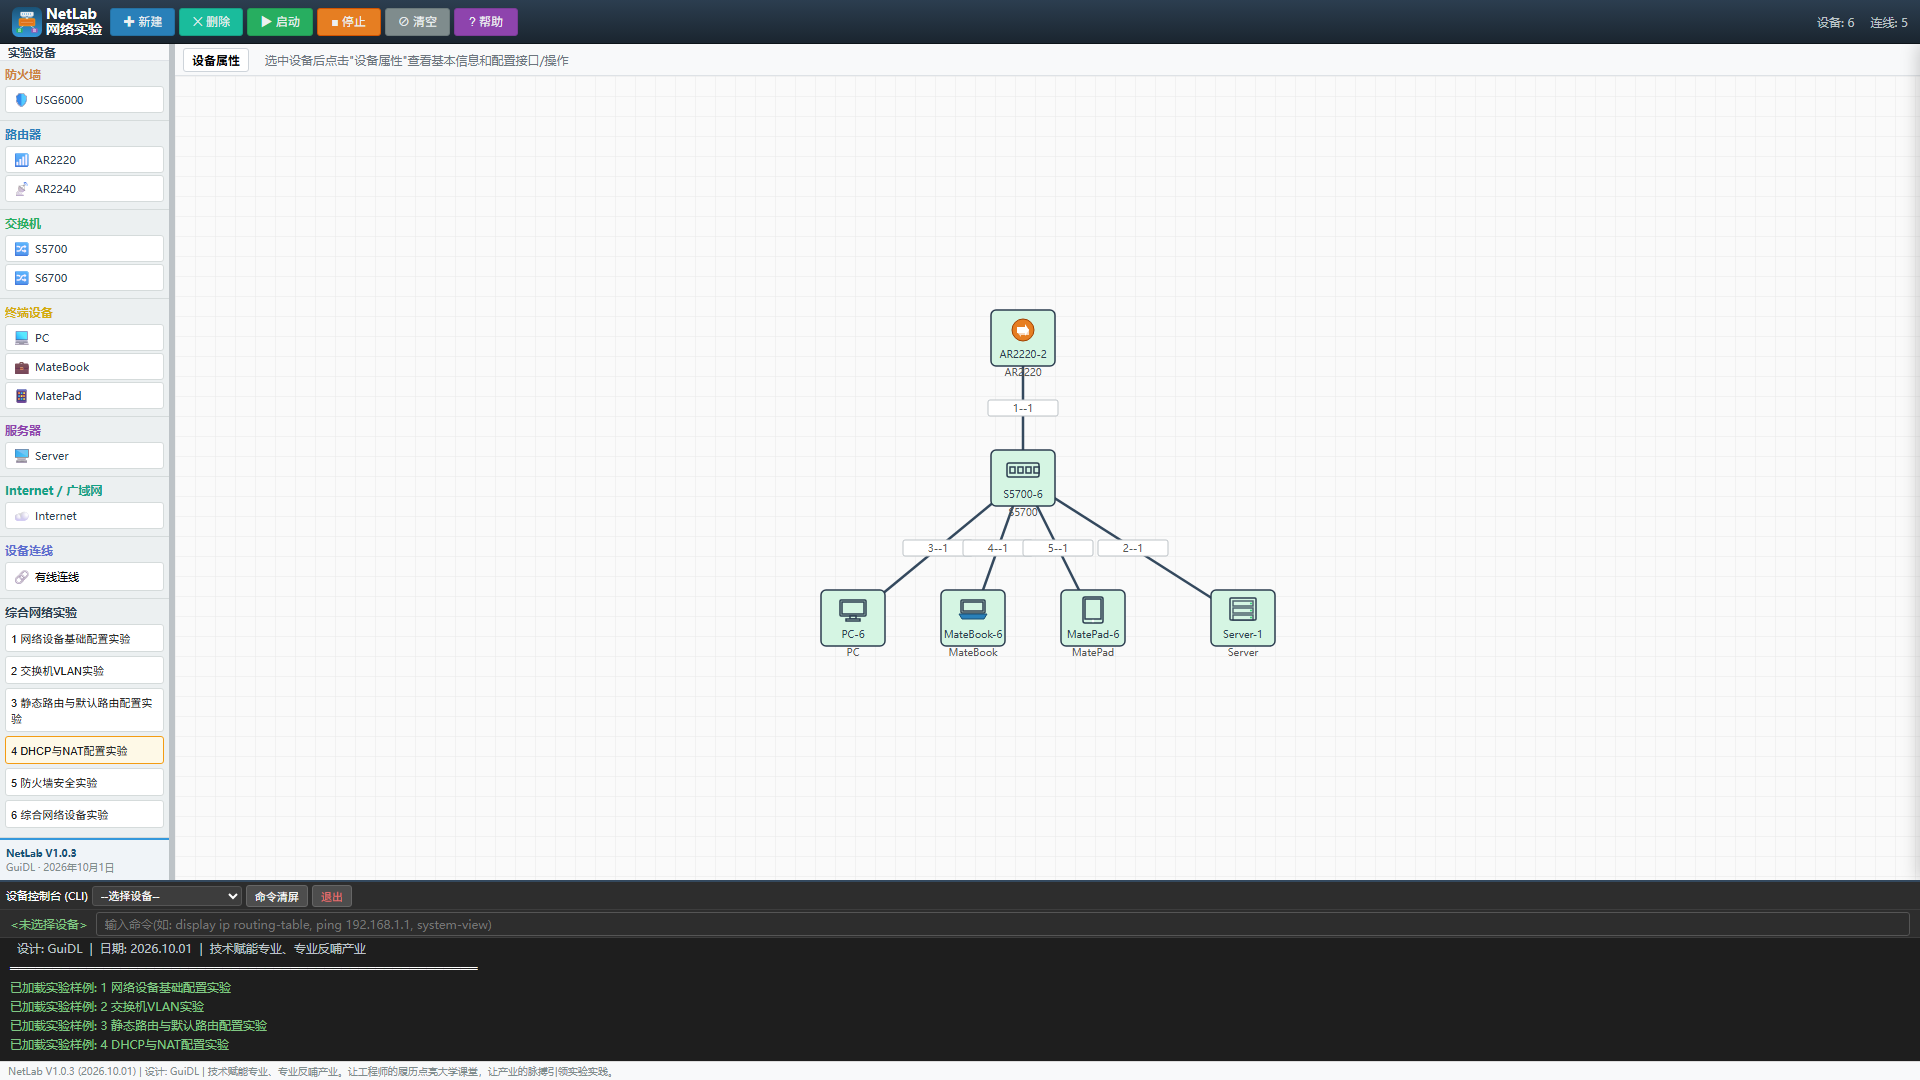Pick the Internet cloud device from sidebar
1920x1080 pixels.
[84, 516]
